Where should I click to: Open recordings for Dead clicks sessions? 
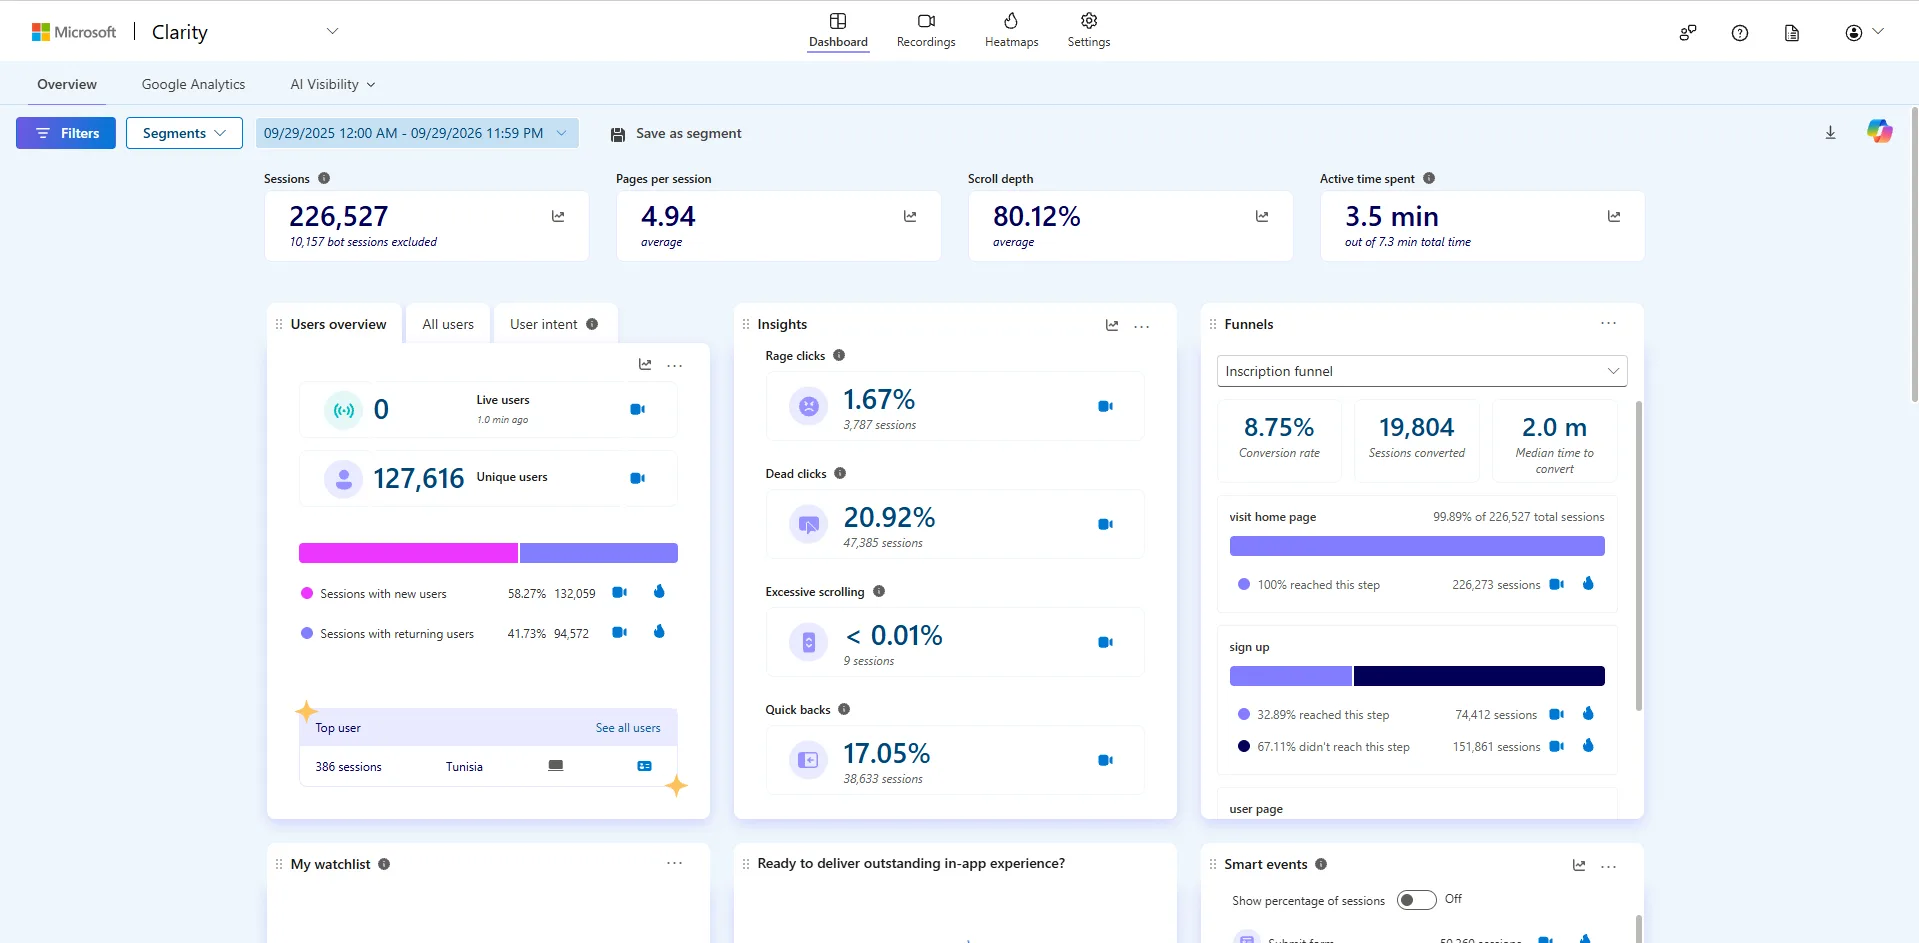(x=1105, y=524)
